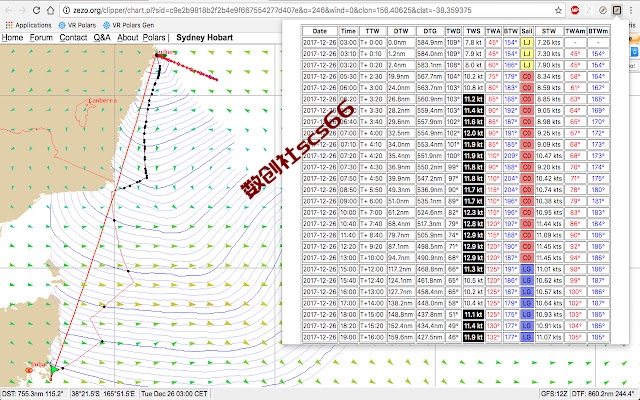
Task: Click the 209° BTW cell
Action: (x=511, y=156)
